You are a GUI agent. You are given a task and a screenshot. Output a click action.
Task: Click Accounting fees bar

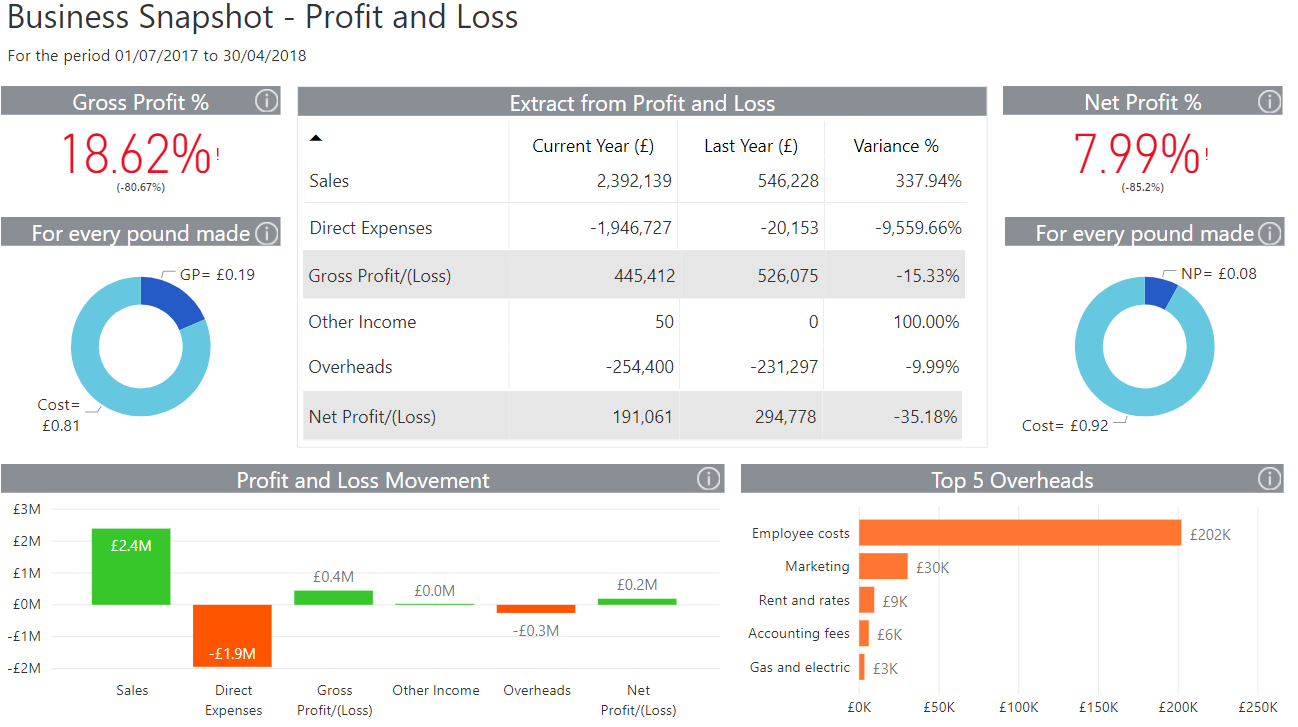(864, 633)
